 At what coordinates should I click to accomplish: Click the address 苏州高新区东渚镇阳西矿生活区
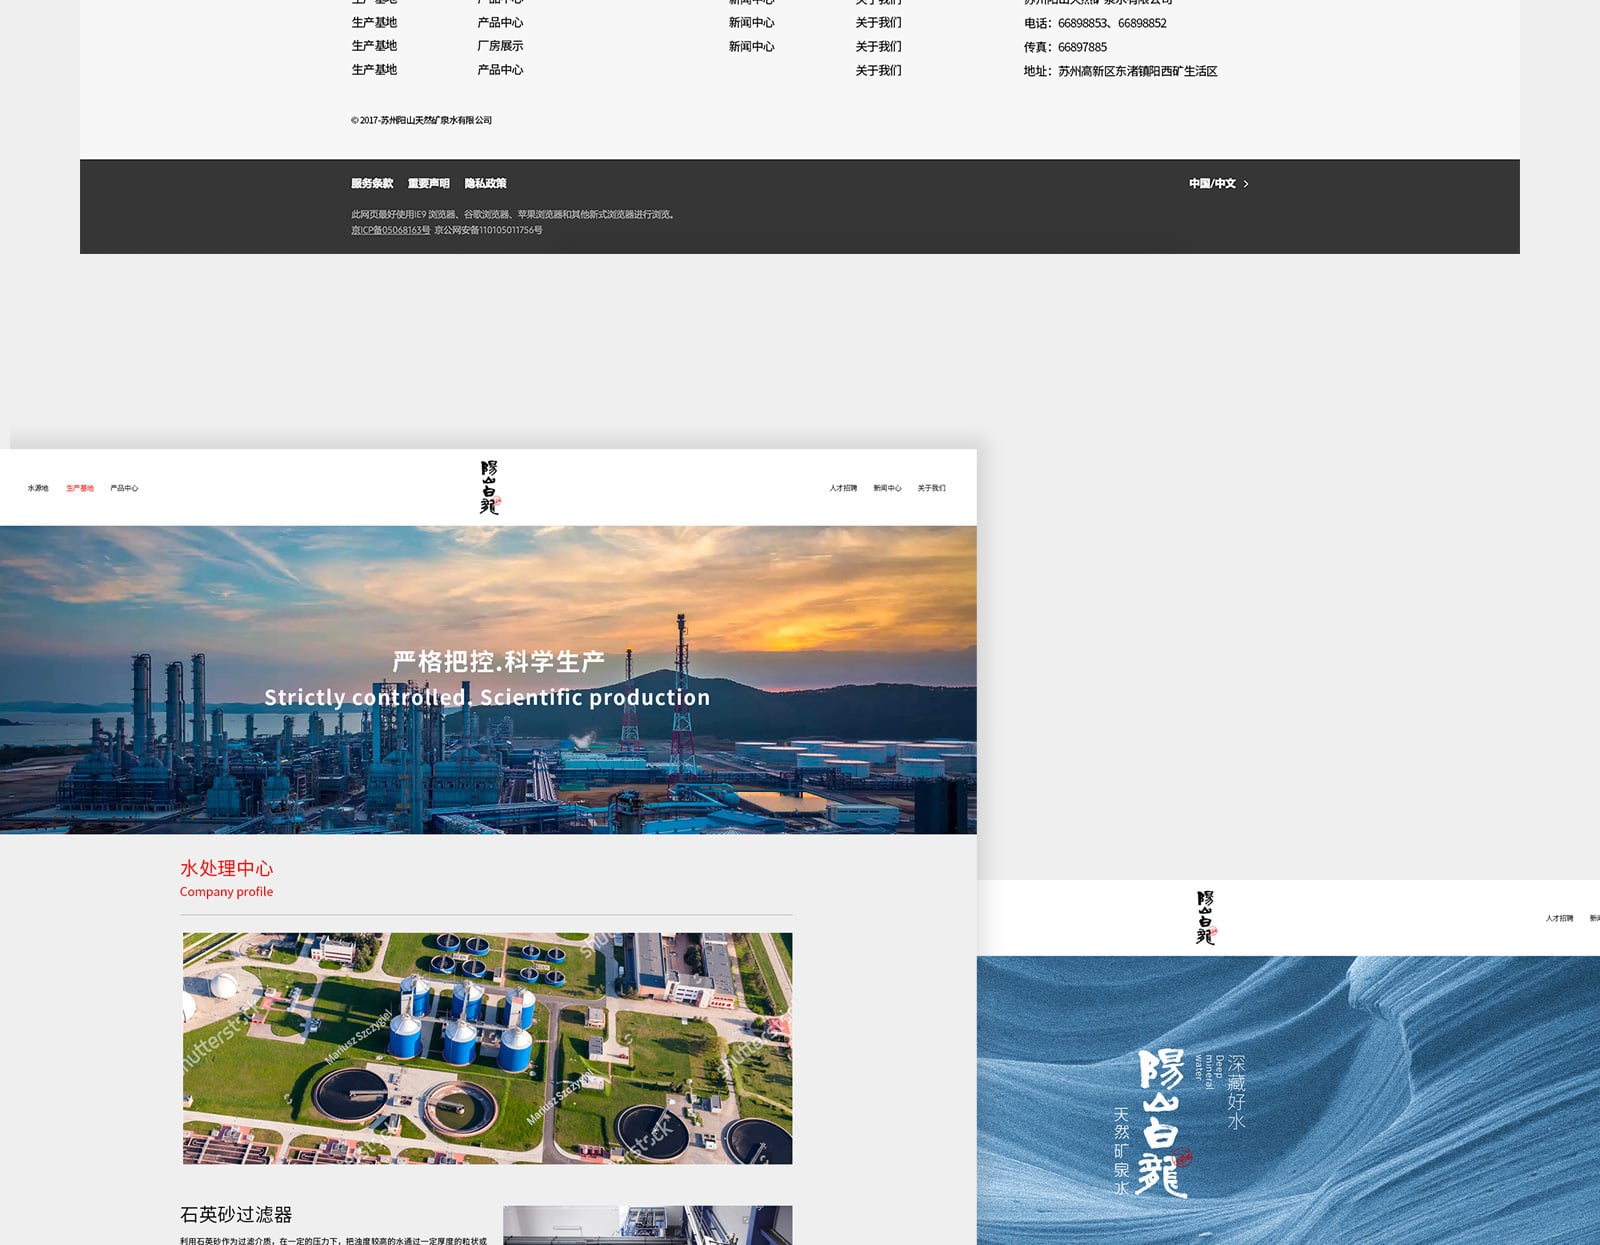[x=1138, y=71]
